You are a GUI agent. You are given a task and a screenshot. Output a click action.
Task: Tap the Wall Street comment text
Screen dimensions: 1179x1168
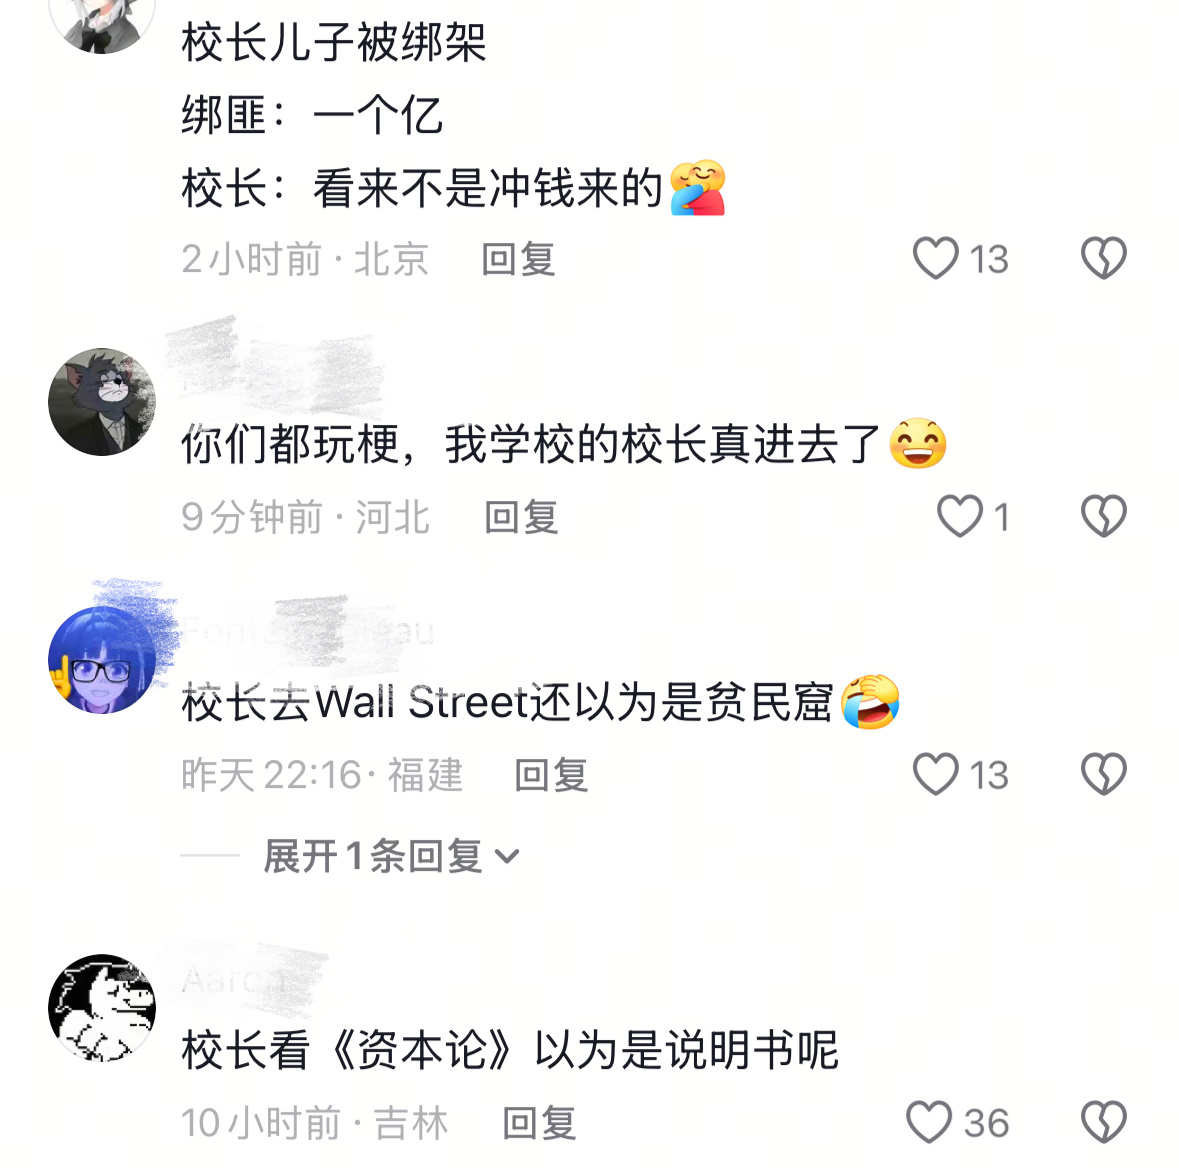[508, 702]
